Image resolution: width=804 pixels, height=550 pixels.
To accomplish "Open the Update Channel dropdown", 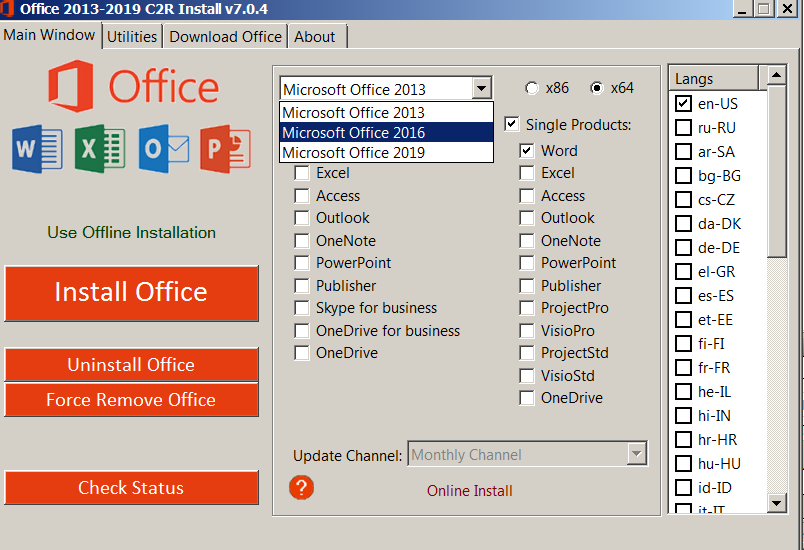I will click(x=636, y=454).
